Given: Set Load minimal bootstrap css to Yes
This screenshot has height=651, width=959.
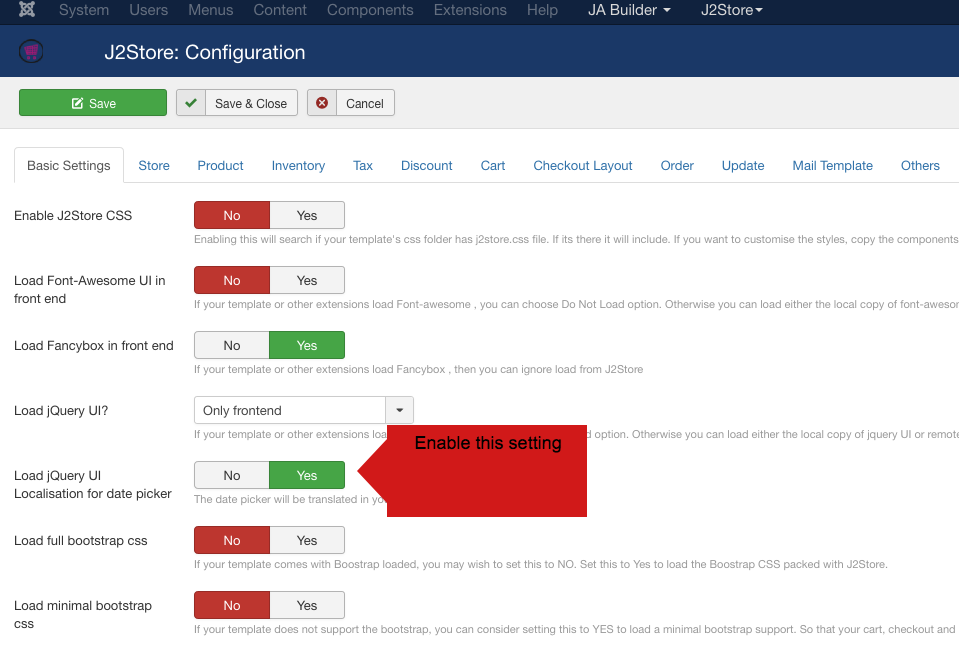Looking at the screenshot, I should coord(307,605).
